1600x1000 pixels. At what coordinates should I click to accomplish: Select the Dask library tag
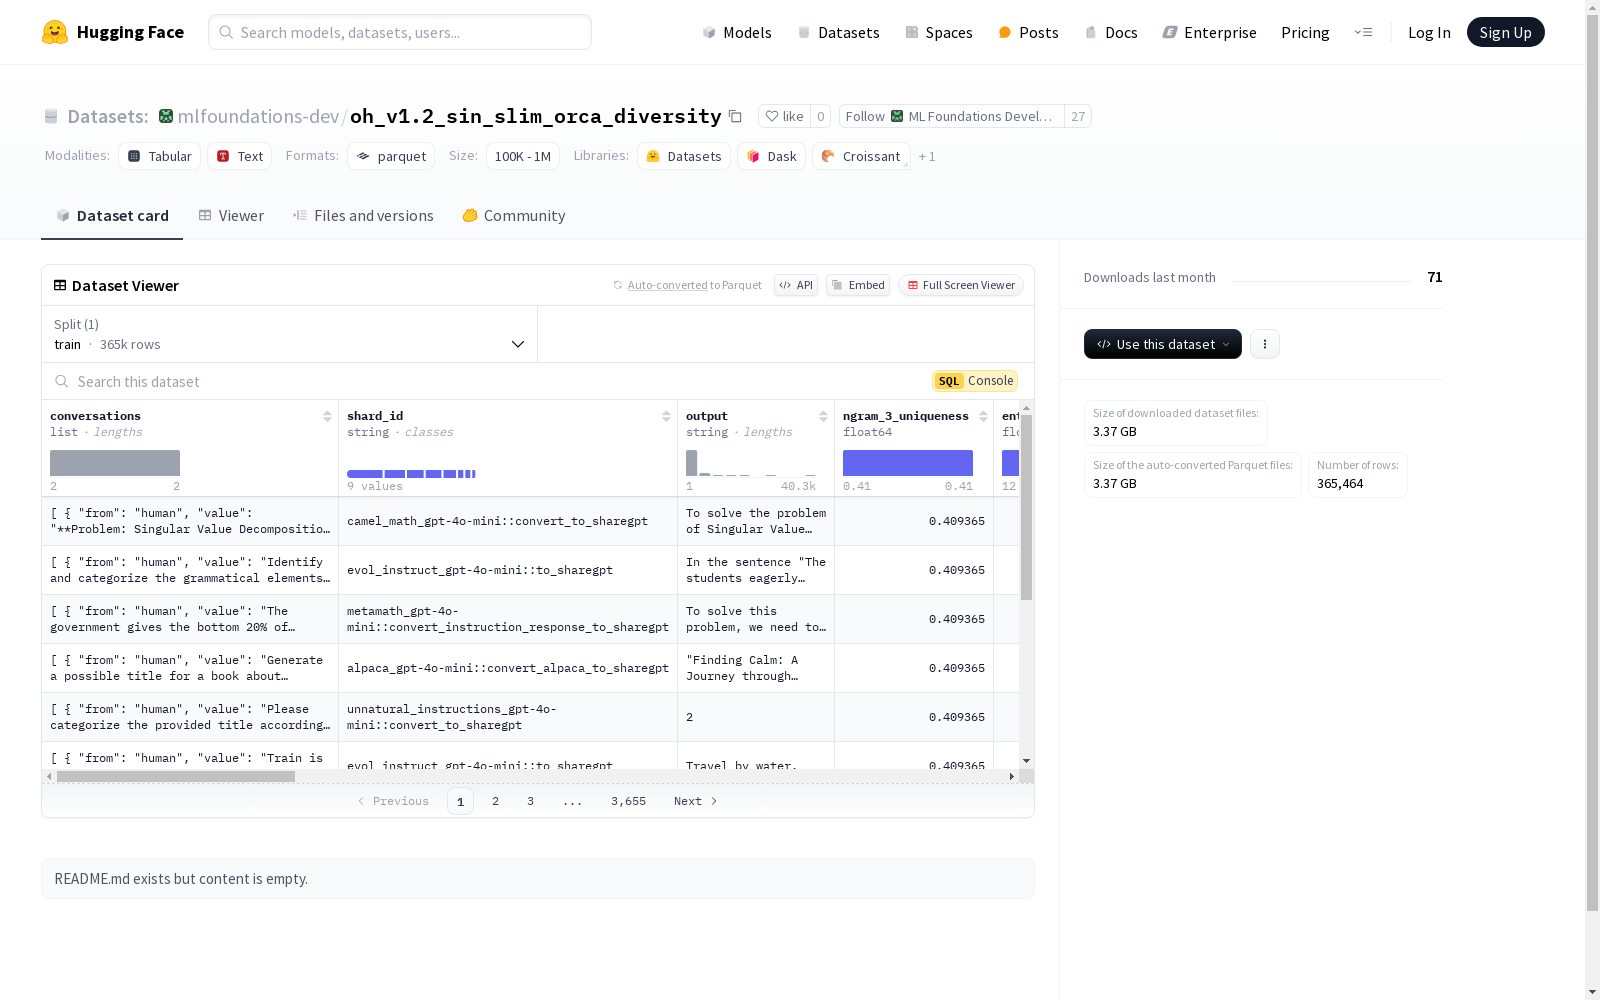tap(772, 156)
